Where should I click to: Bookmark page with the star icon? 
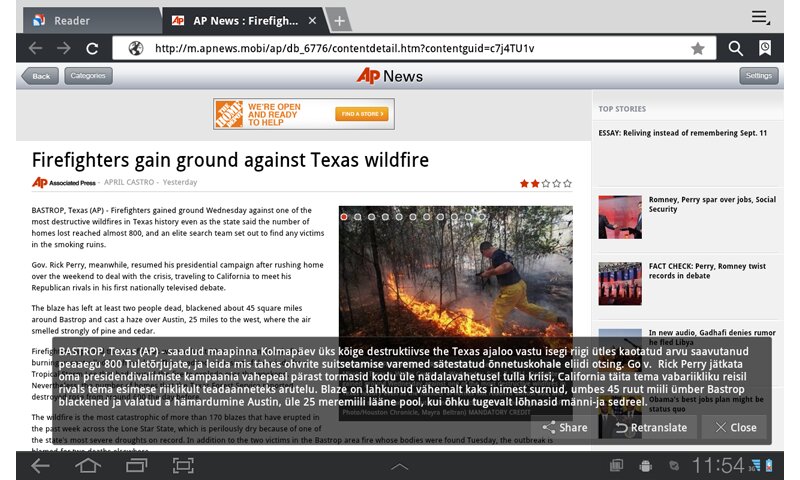697,48
